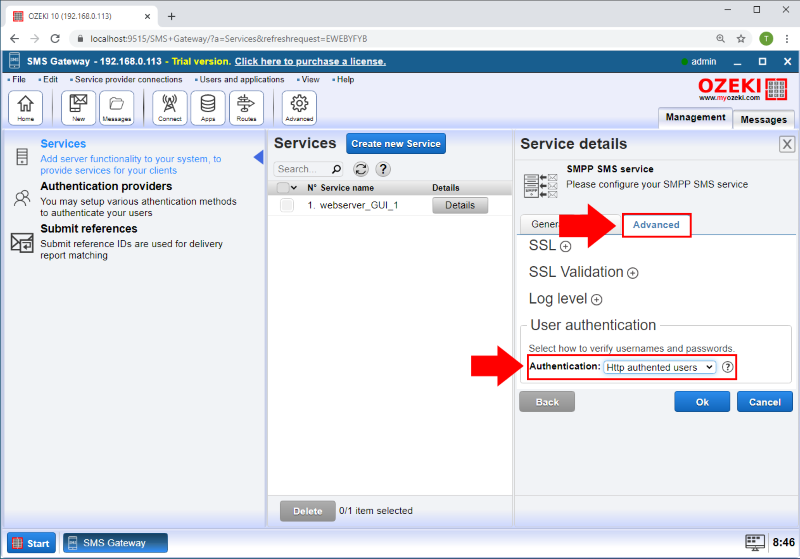Focus the Services search field
This screenshot has height=559, width=800.
pos(303,169)
